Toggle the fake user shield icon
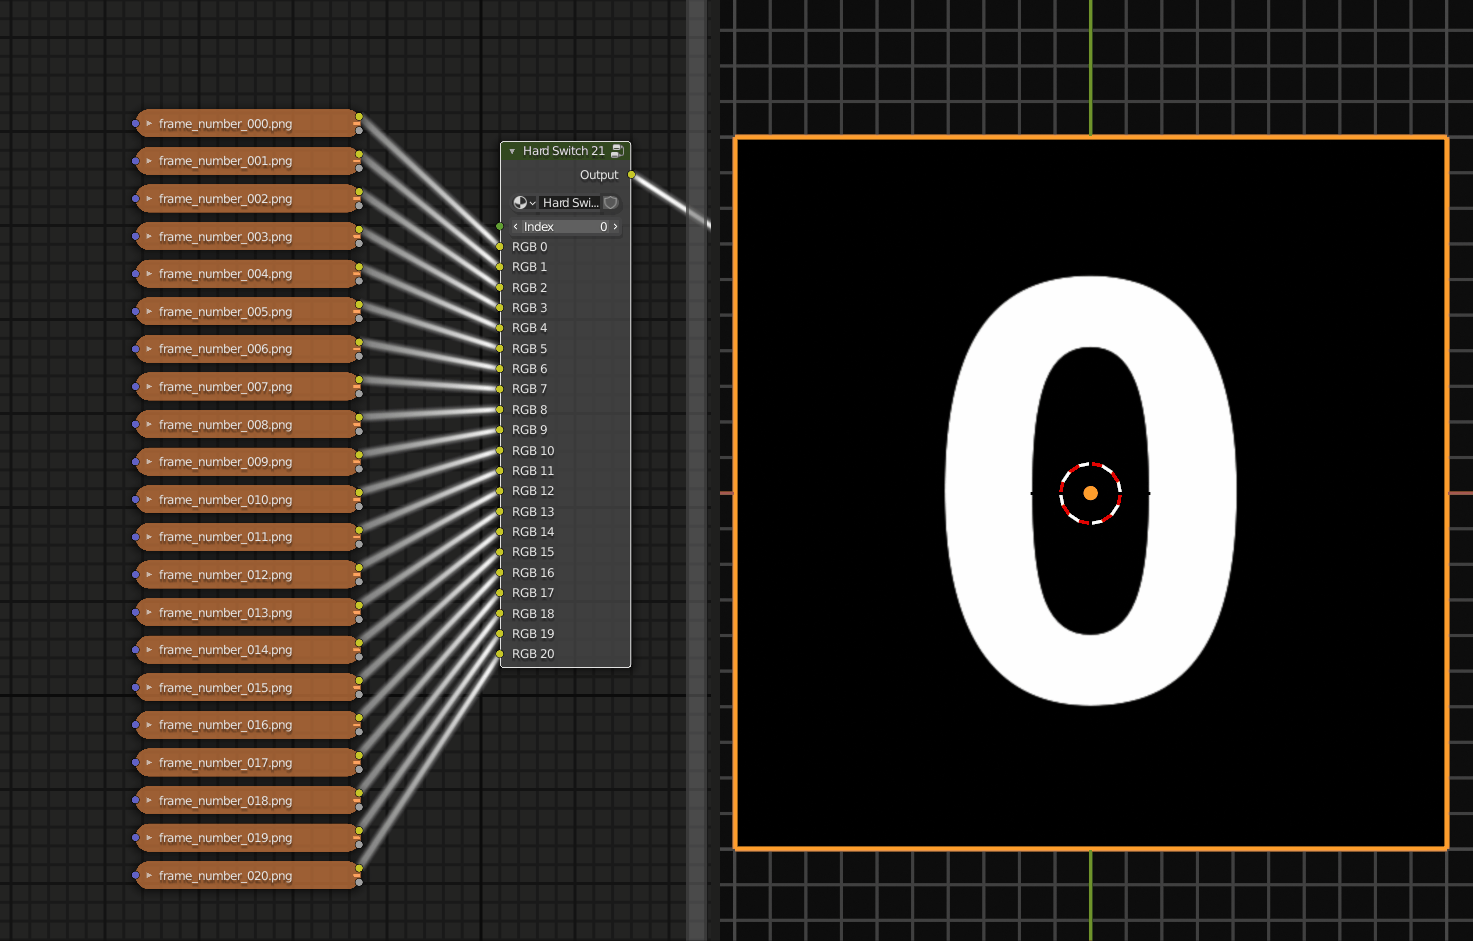This screenshot has width=1473, height=941. click(610, 203)
